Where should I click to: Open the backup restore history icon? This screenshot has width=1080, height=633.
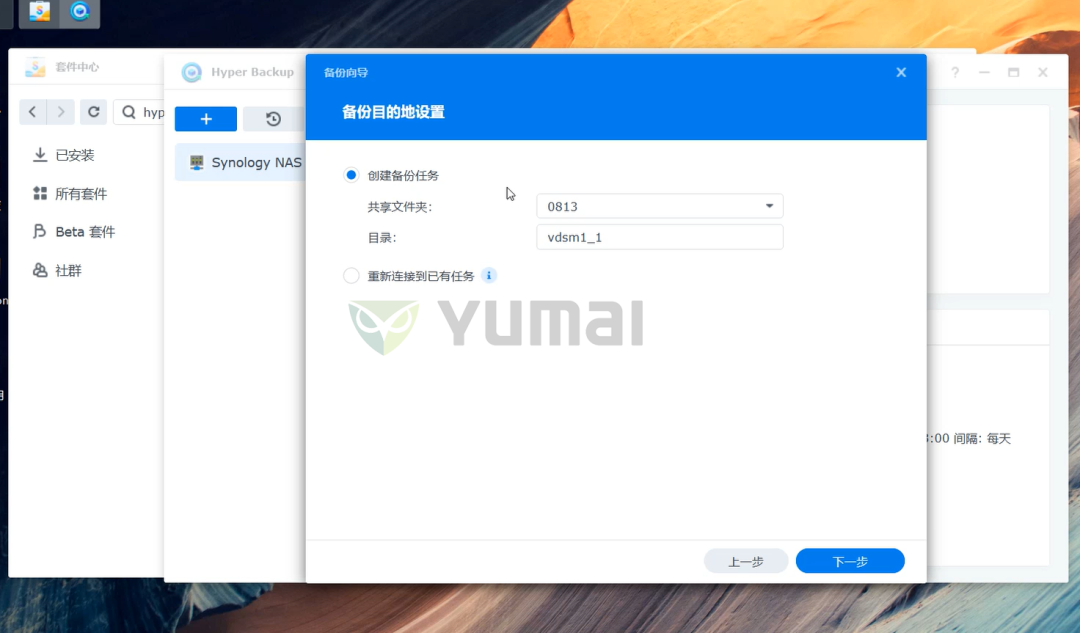pyautogui.click(x=271, y=118)
